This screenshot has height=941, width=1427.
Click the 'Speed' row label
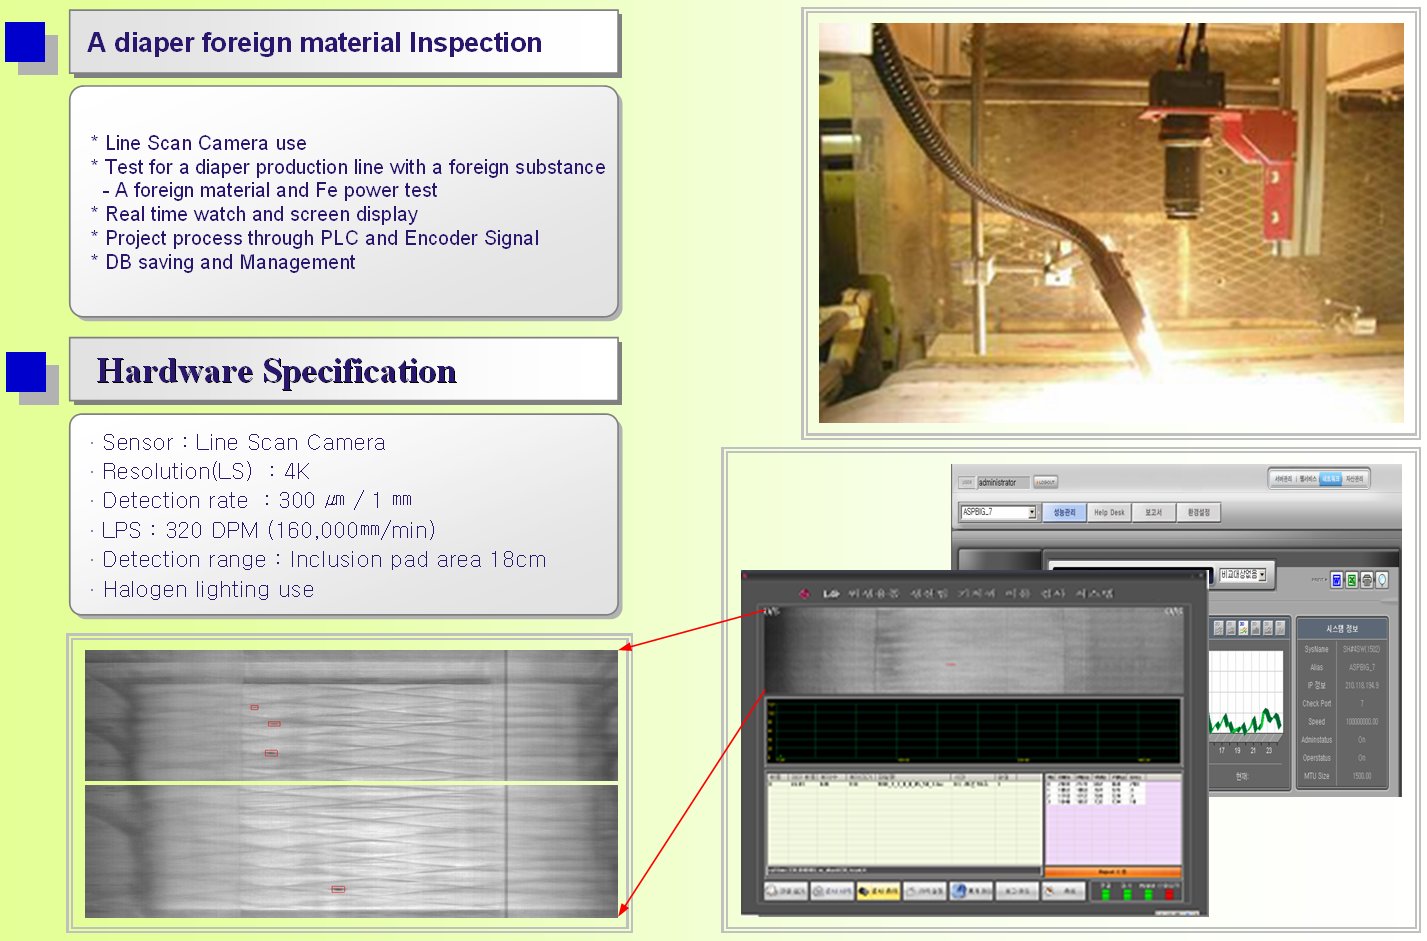click(1316, 721)
